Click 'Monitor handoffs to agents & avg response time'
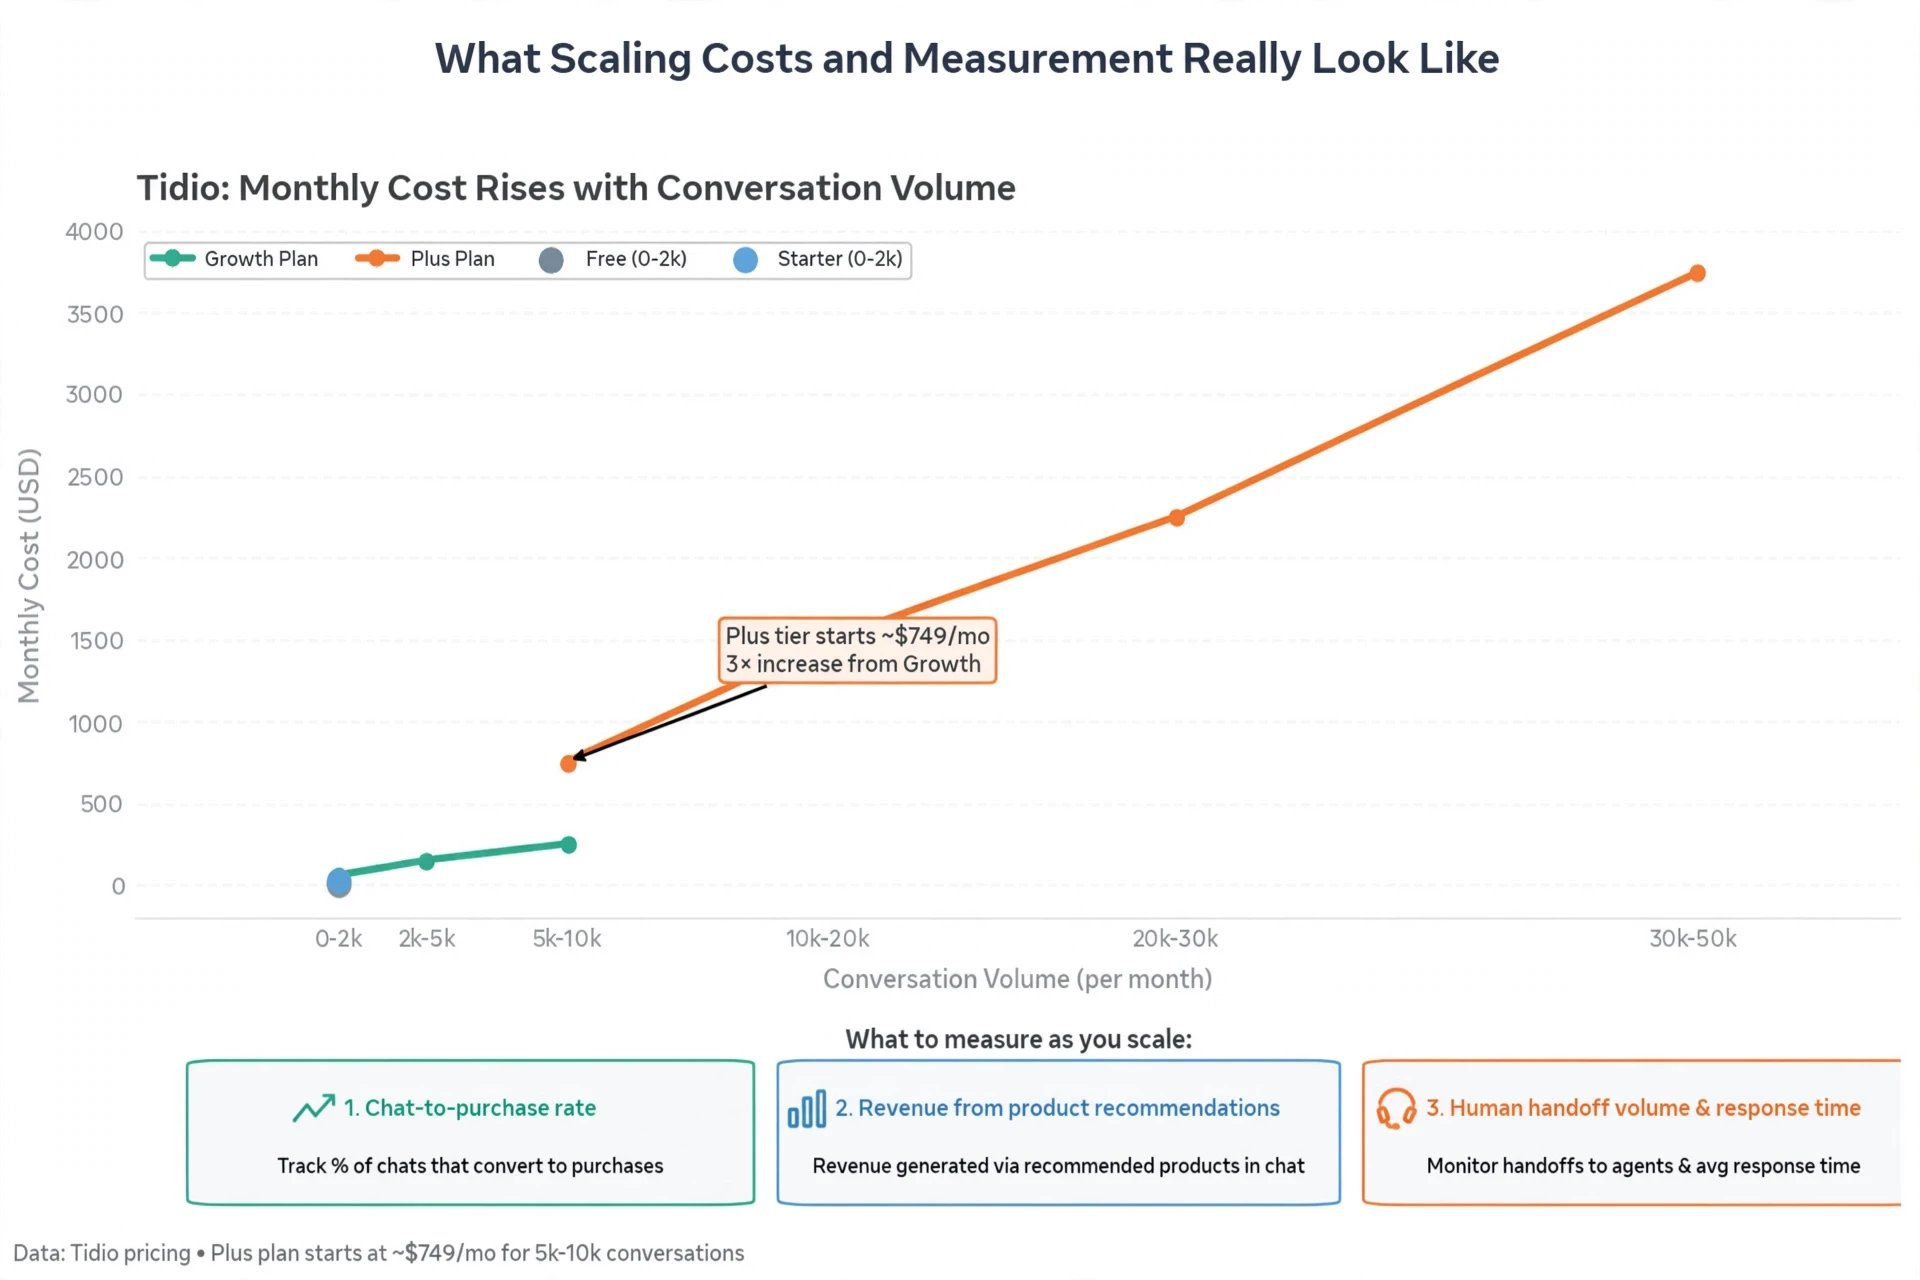Screen dimensions: 1920x1280 point(1643,1166)
